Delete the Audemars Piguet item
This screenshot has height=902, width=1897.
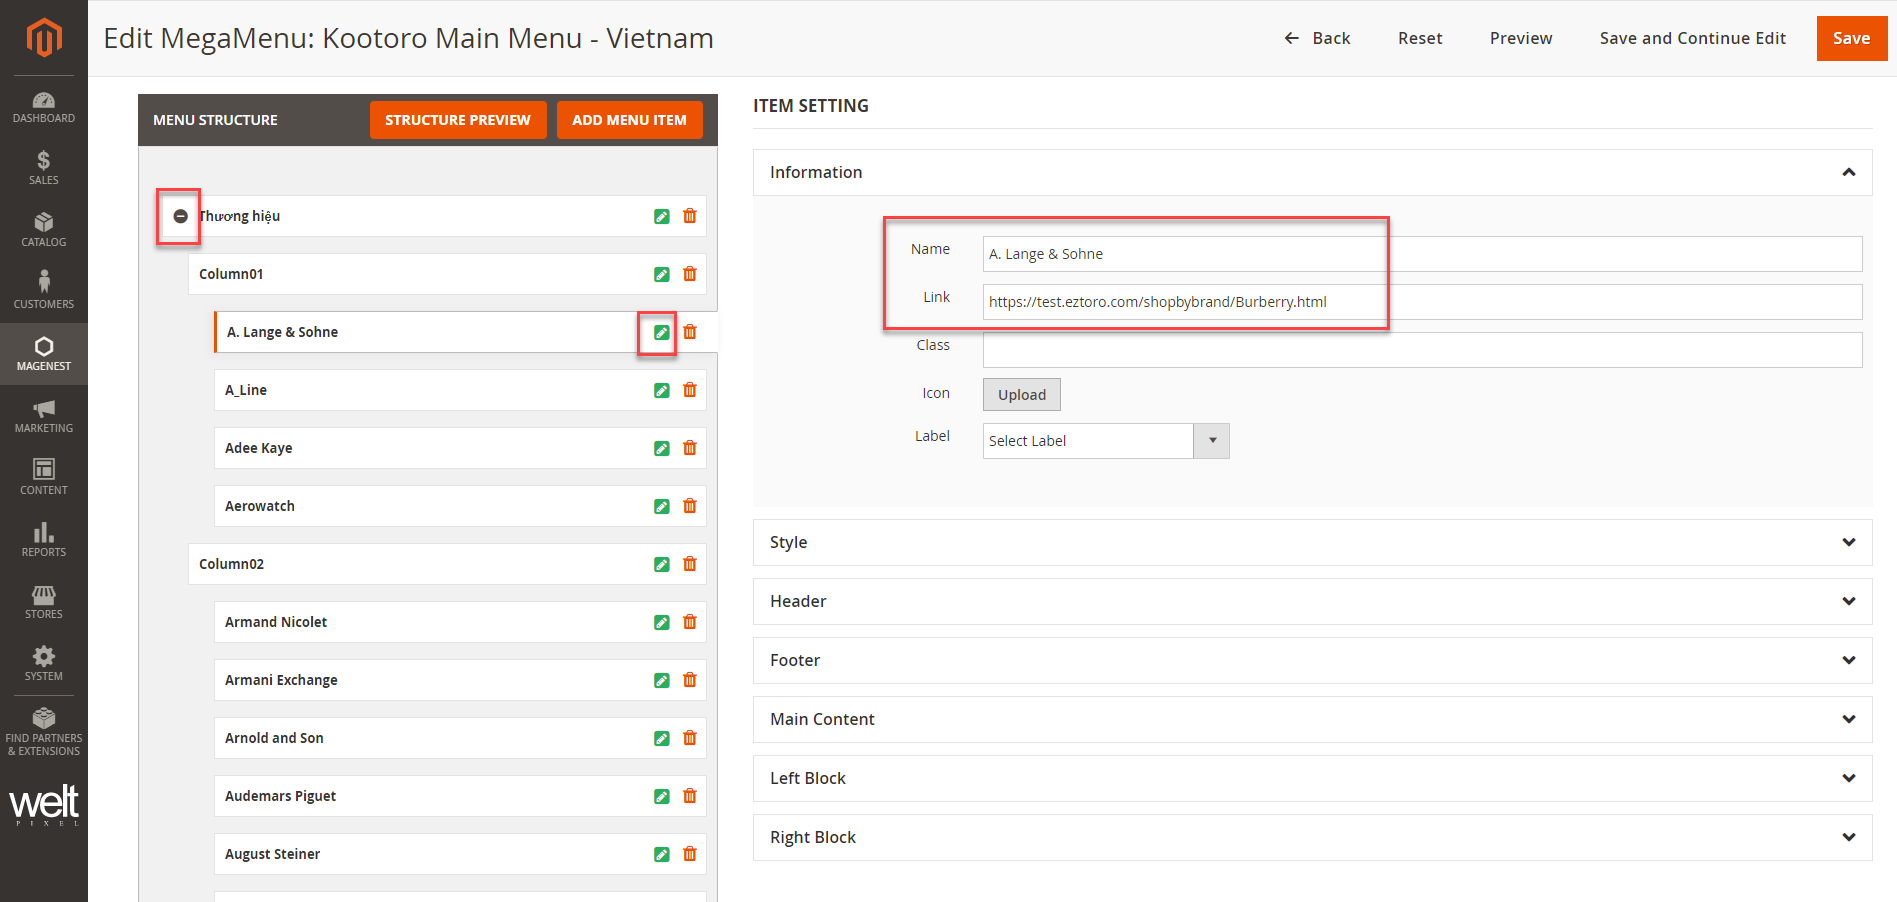pos(690,796)
